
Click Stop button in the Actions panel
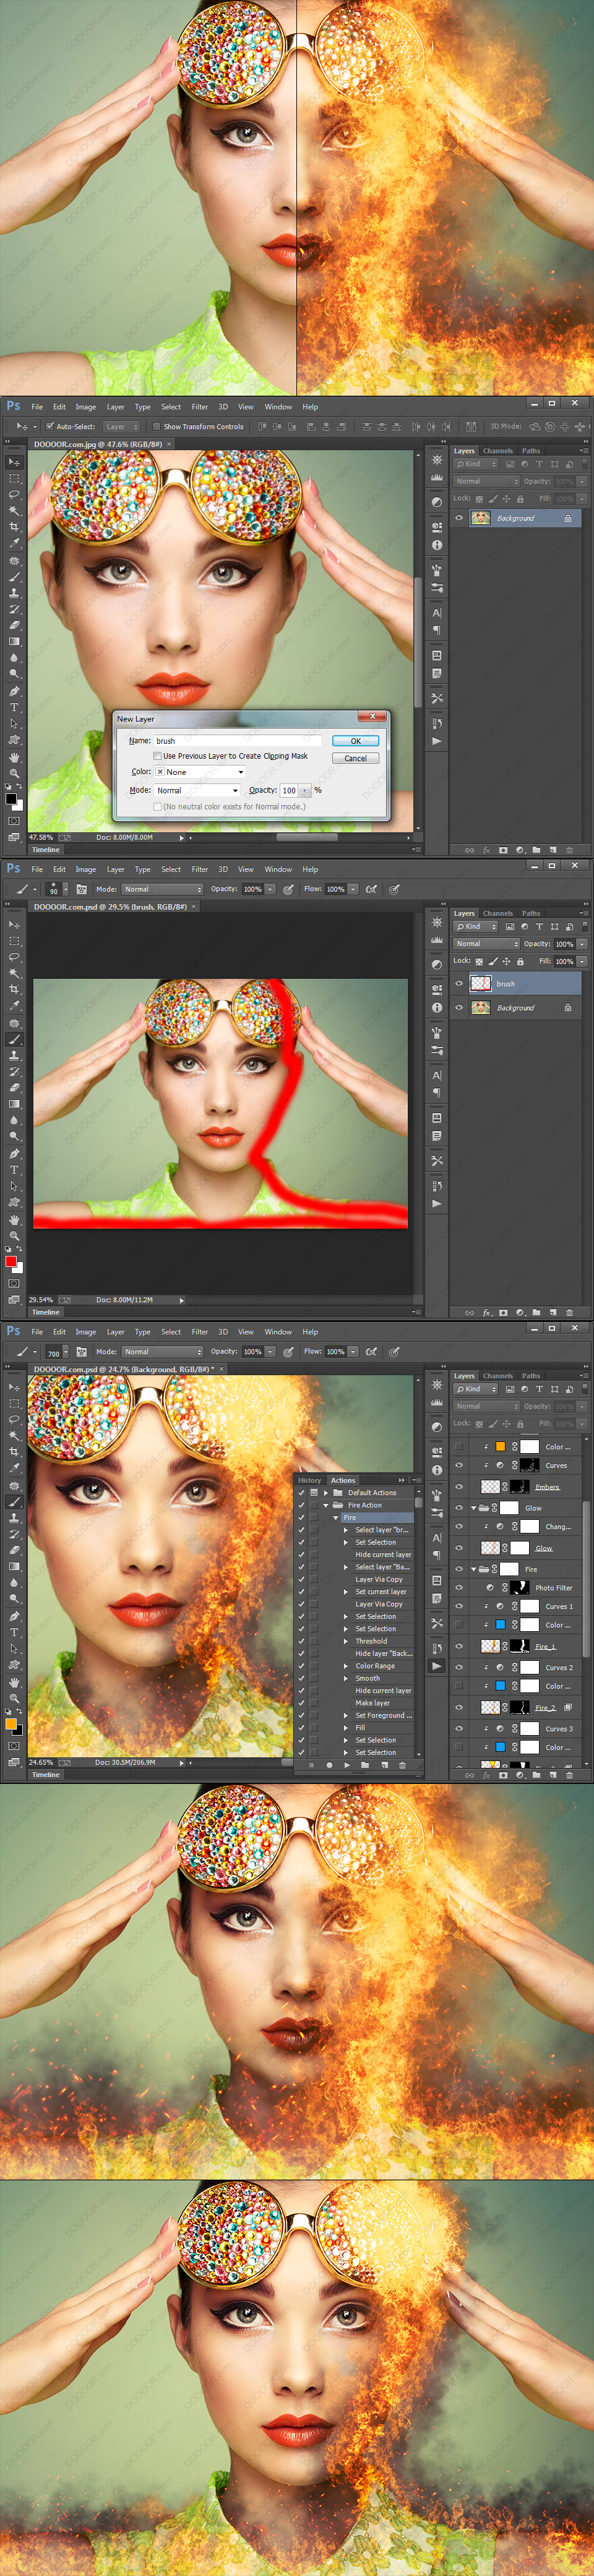[x=311, y=1765]
